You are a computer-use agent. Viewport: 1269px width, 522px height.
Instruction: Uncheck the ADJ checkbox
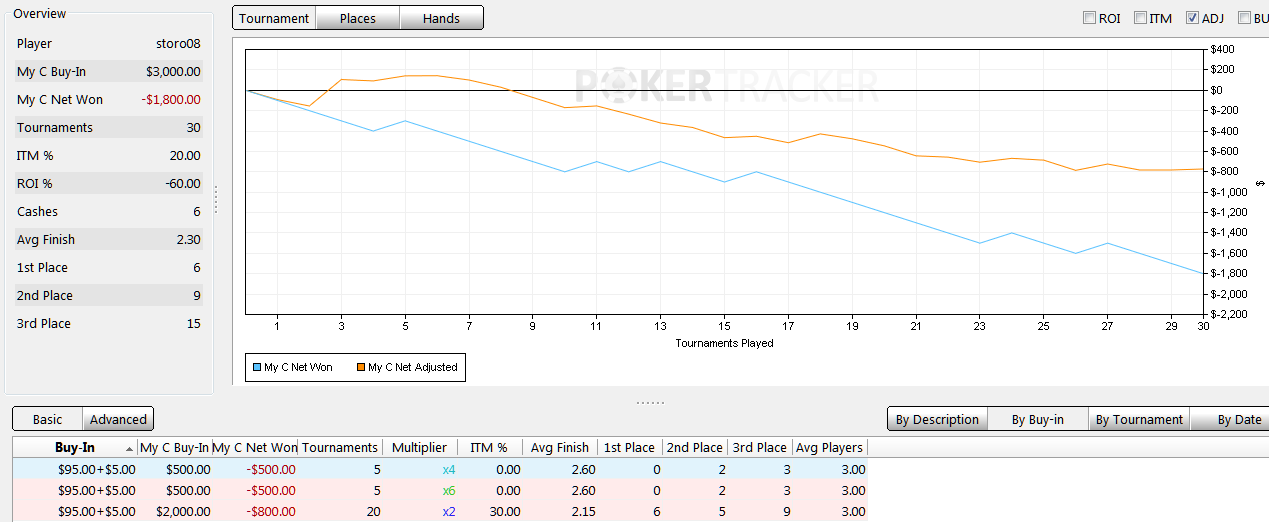[x=1192, y=18]
